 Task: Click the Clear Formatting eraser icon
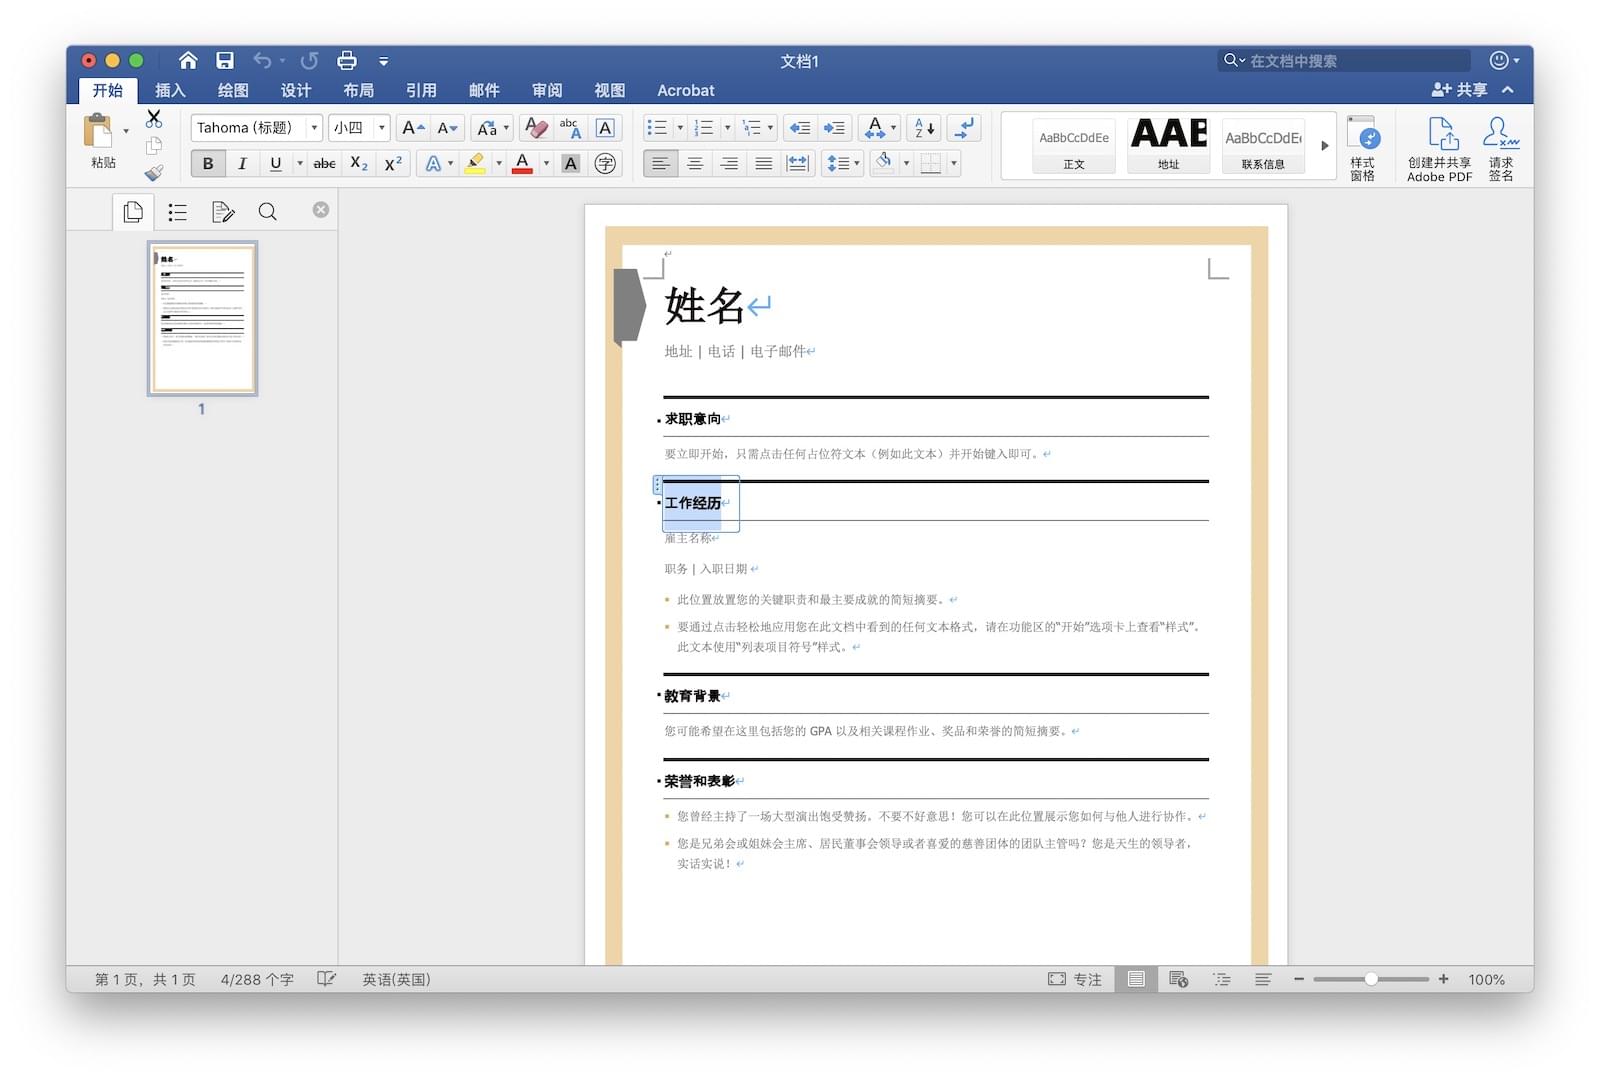pyautogui.click(x=536, y=128)
